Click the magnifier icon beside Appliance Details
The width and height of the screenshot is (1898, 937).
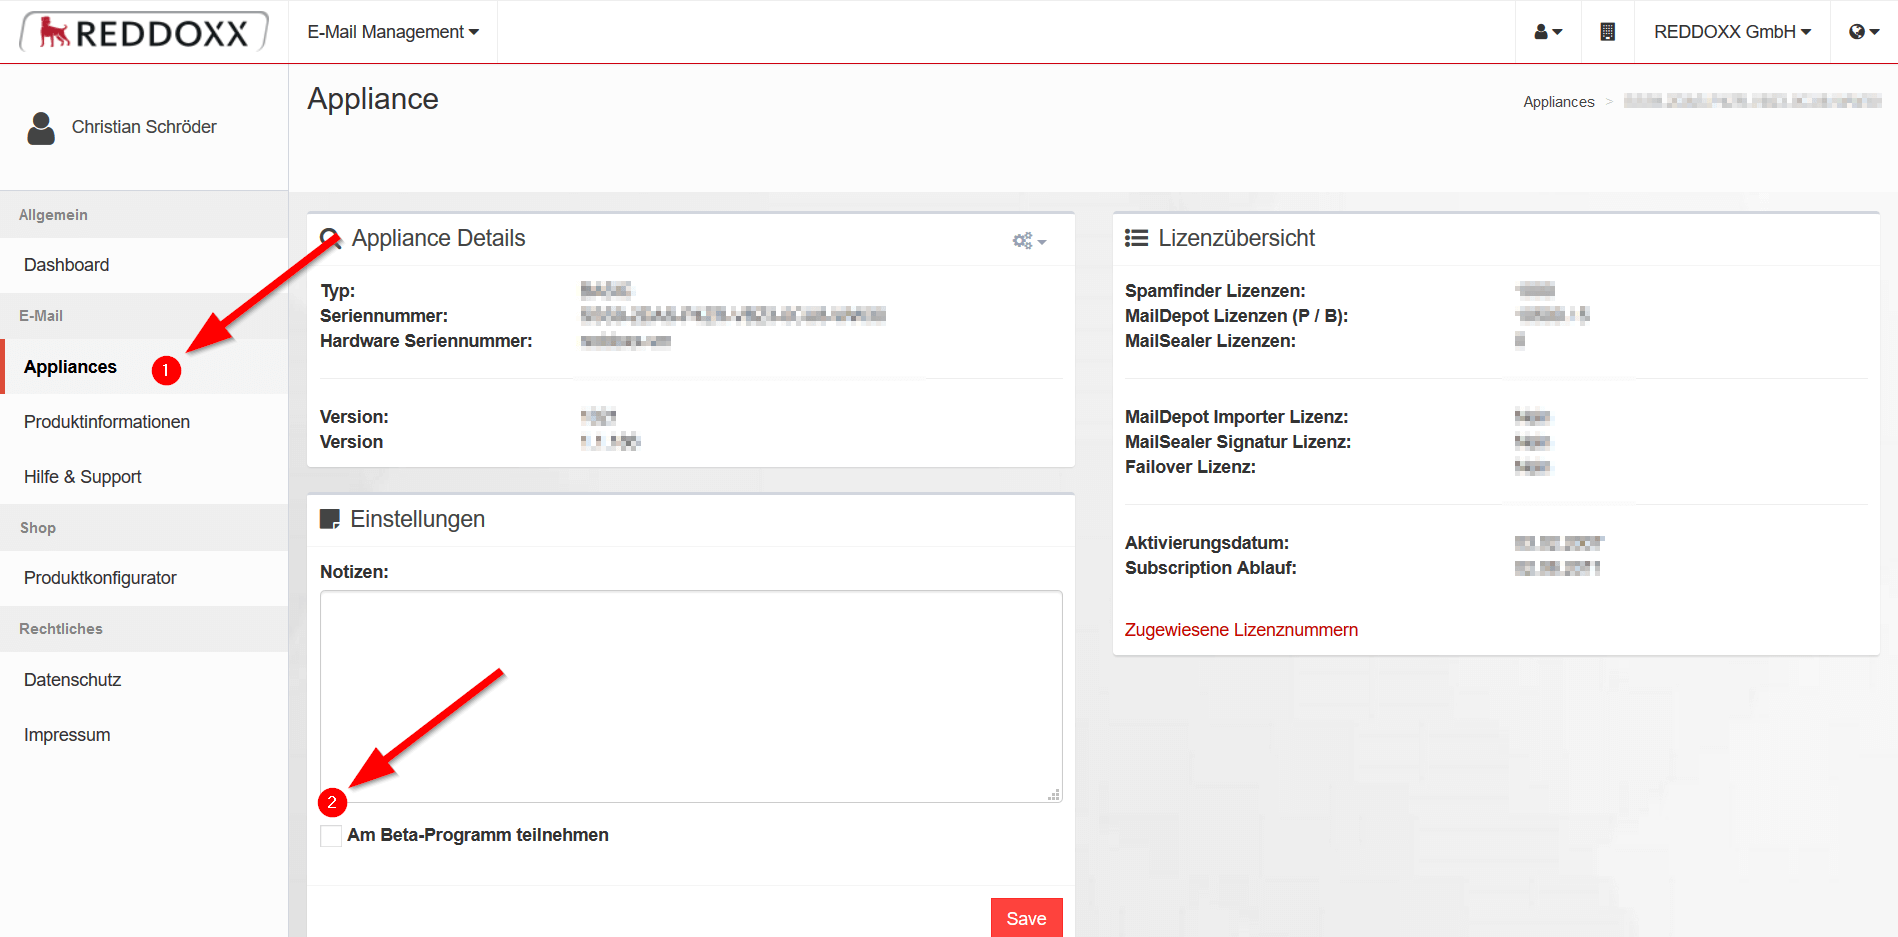point(331,237)
